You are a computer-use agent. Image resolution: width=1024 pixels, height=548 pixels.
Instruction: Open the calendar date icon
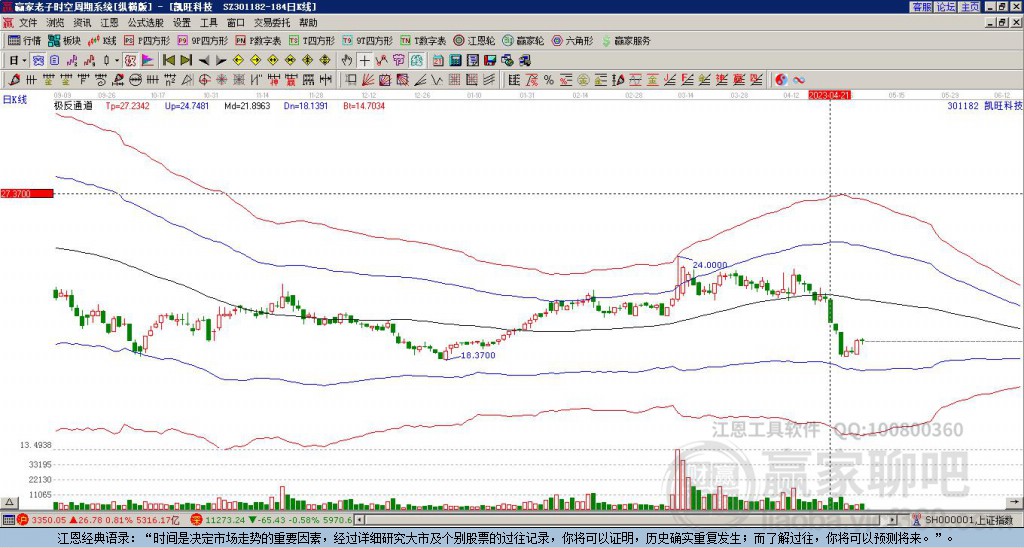pos(438,61)
